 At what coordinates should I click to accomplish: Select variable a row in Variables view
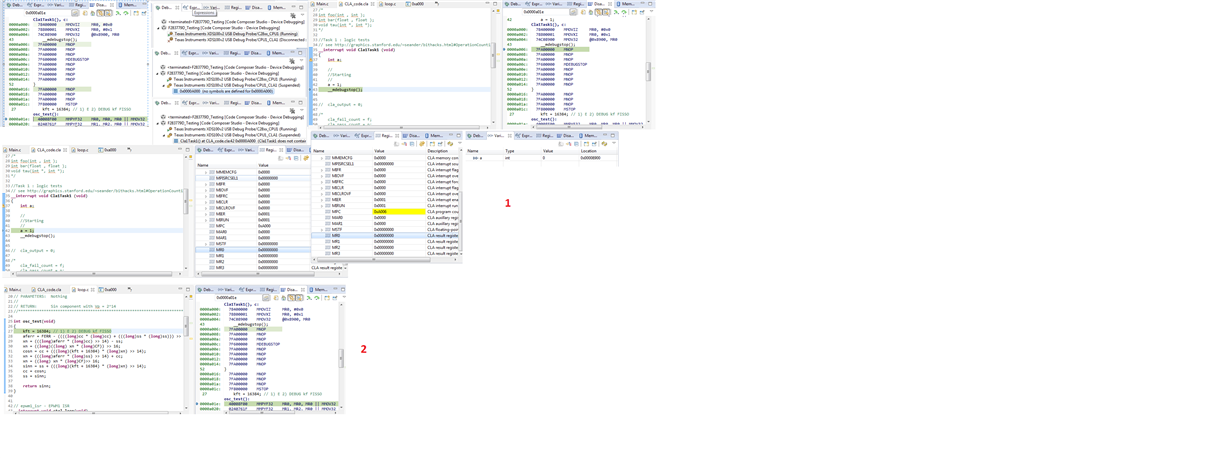click(542, 158)
